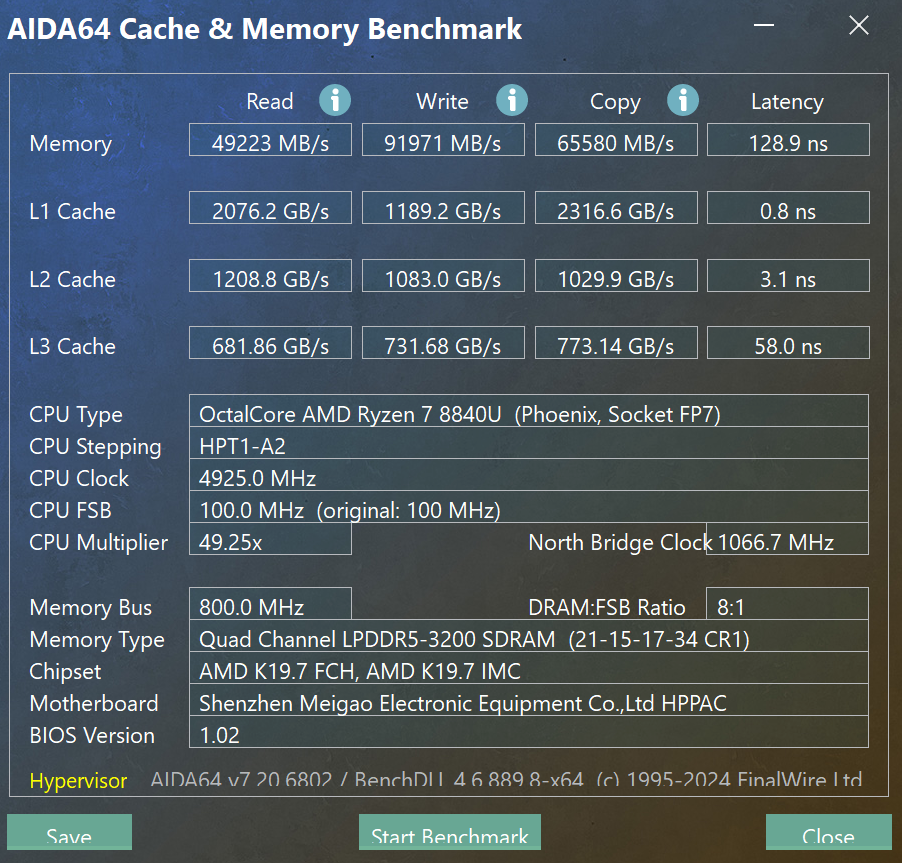Click the Memory Latency value box
This screenshot has width=902, height=863.
(x=788, y=142)
